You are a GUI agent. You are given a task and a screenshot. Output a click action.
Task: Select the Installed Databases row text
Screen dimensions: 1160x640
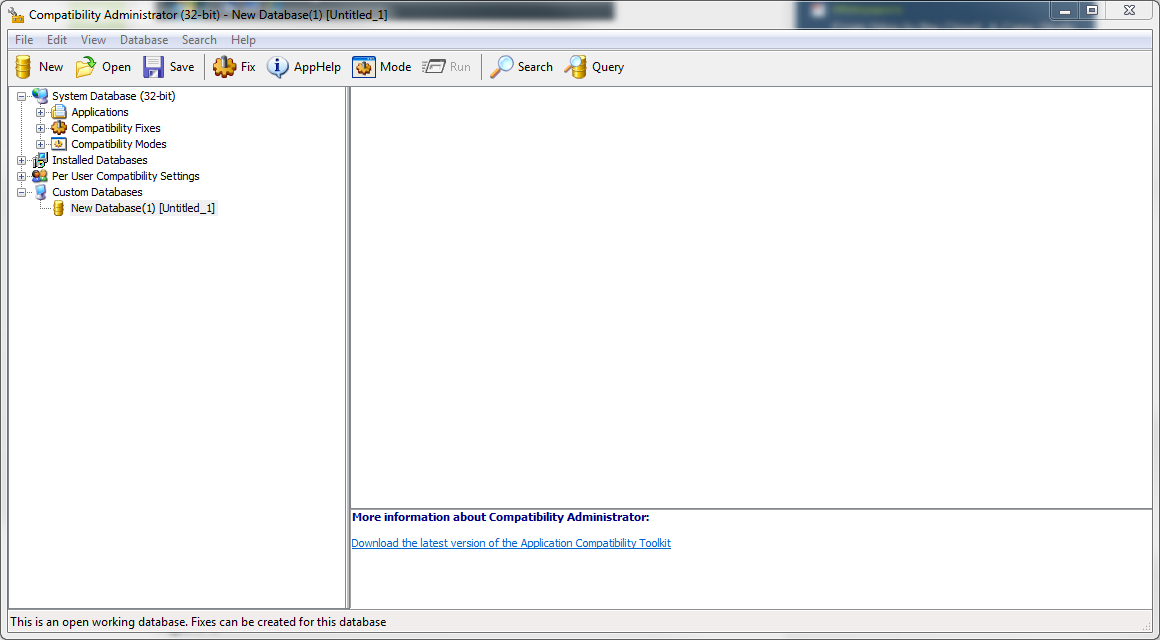coord(100,160)
